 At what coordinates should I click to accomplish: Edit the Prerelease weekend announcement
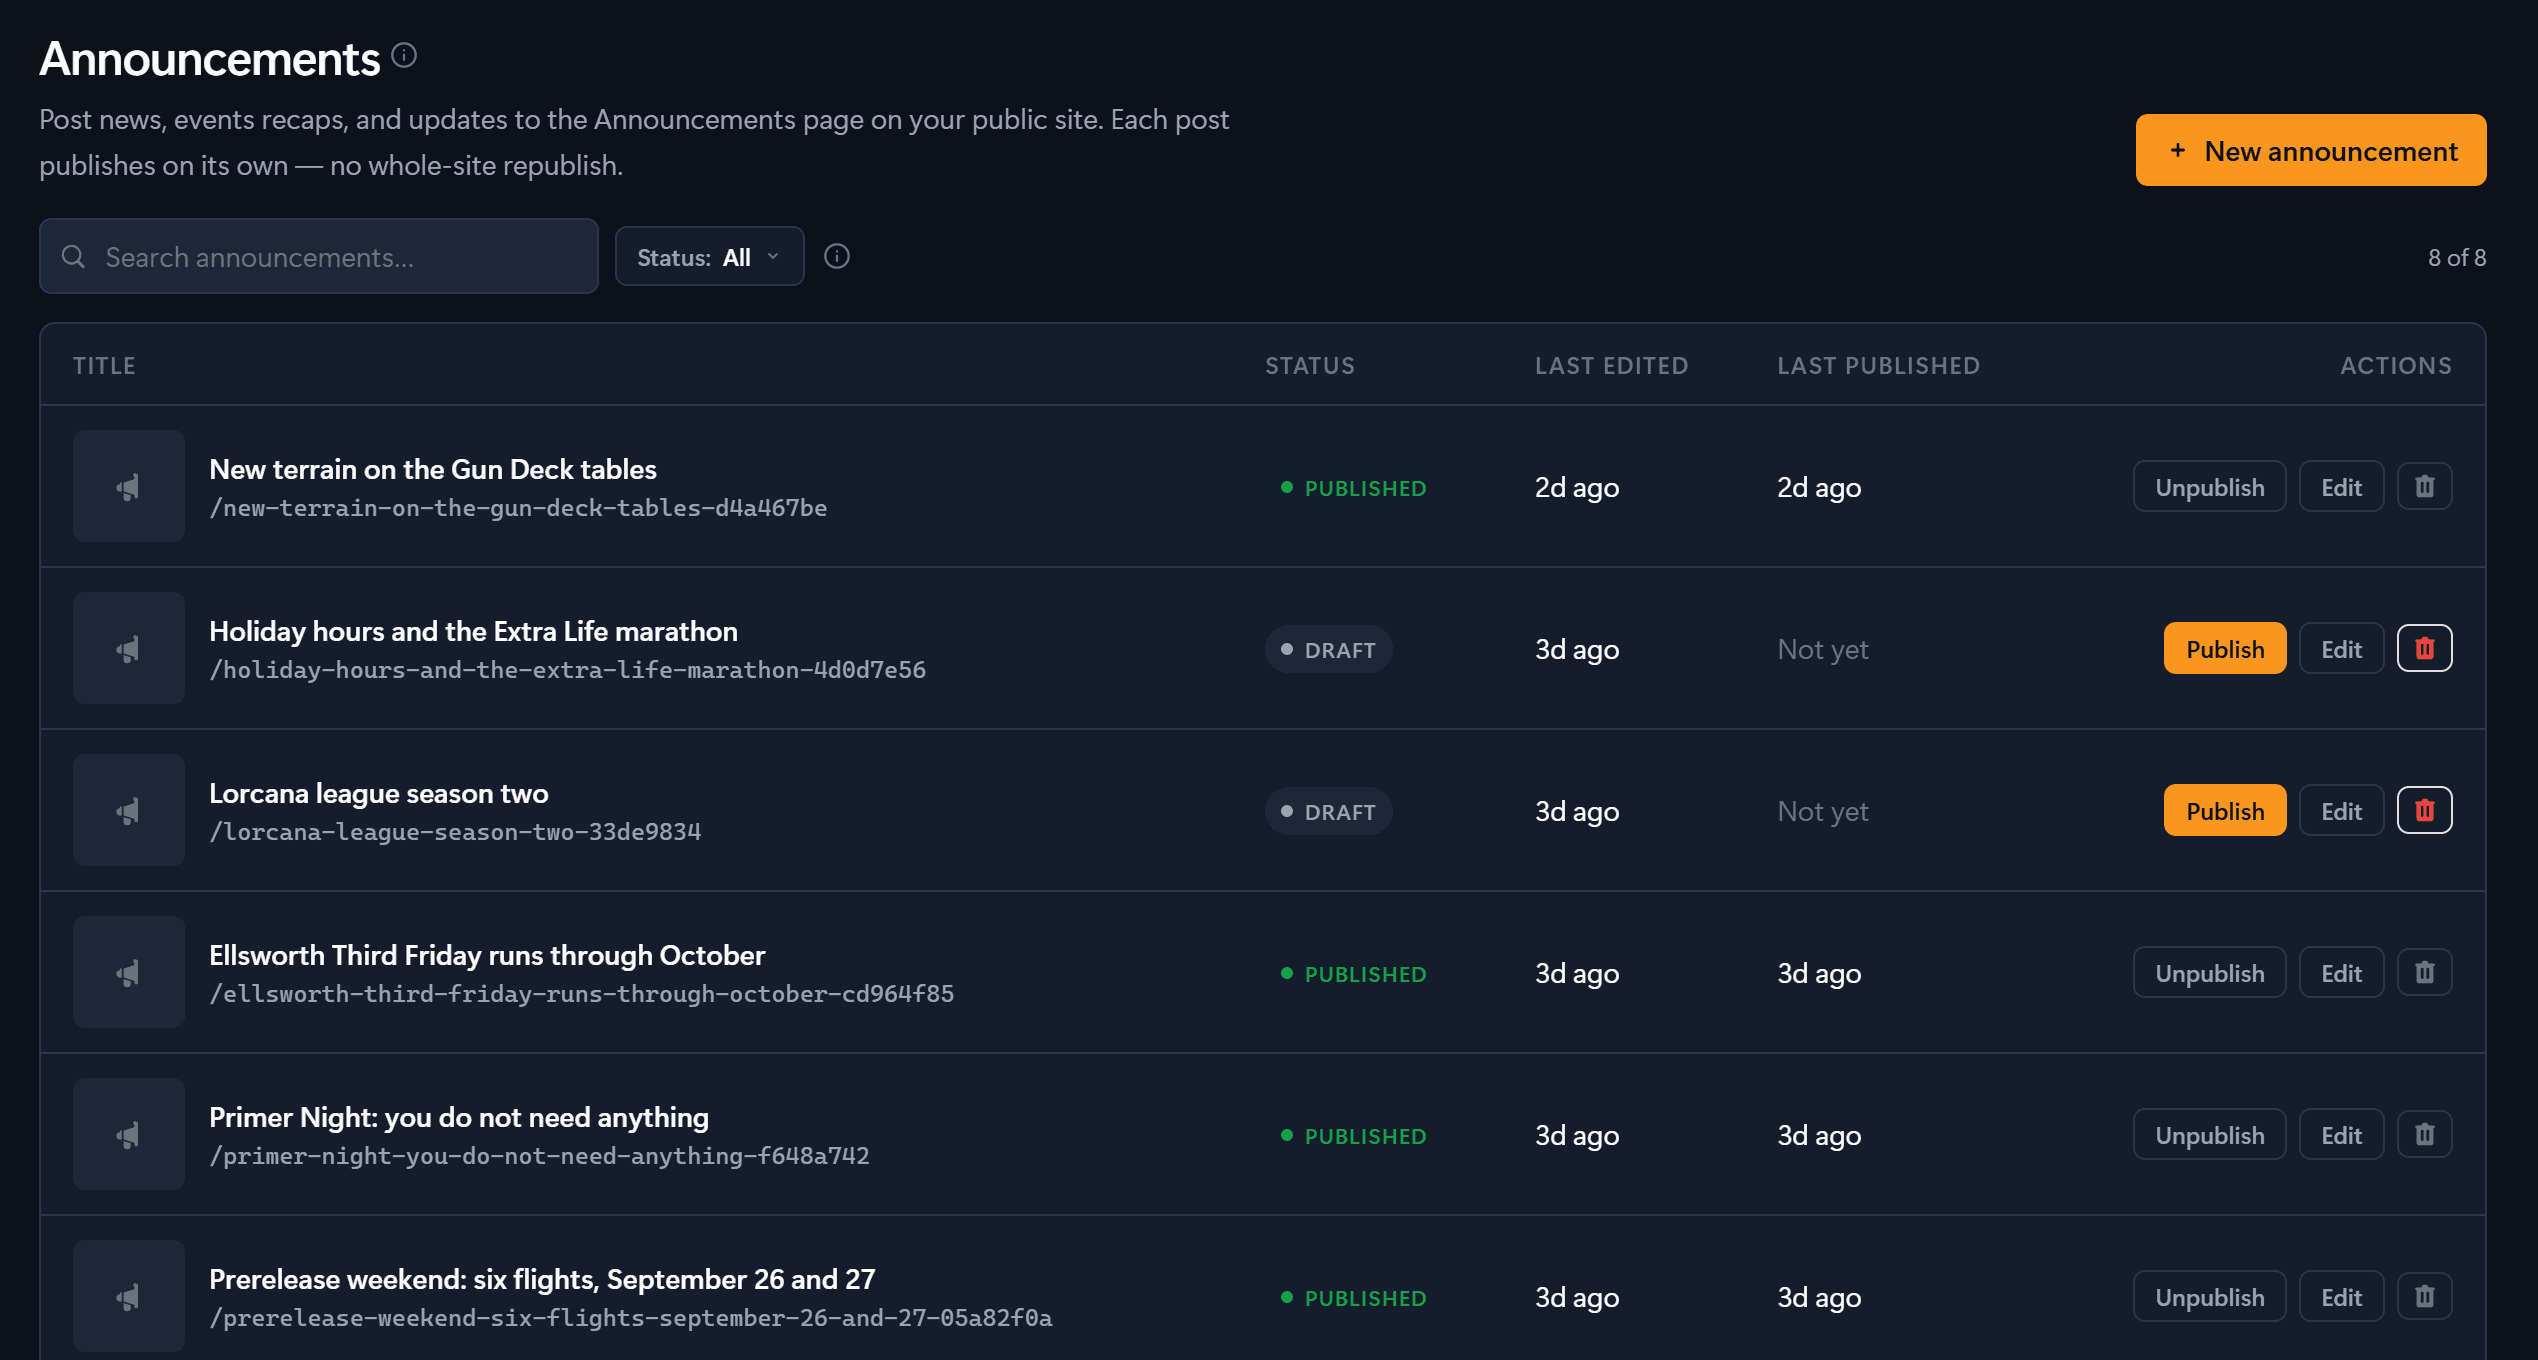(2341, 1297)
